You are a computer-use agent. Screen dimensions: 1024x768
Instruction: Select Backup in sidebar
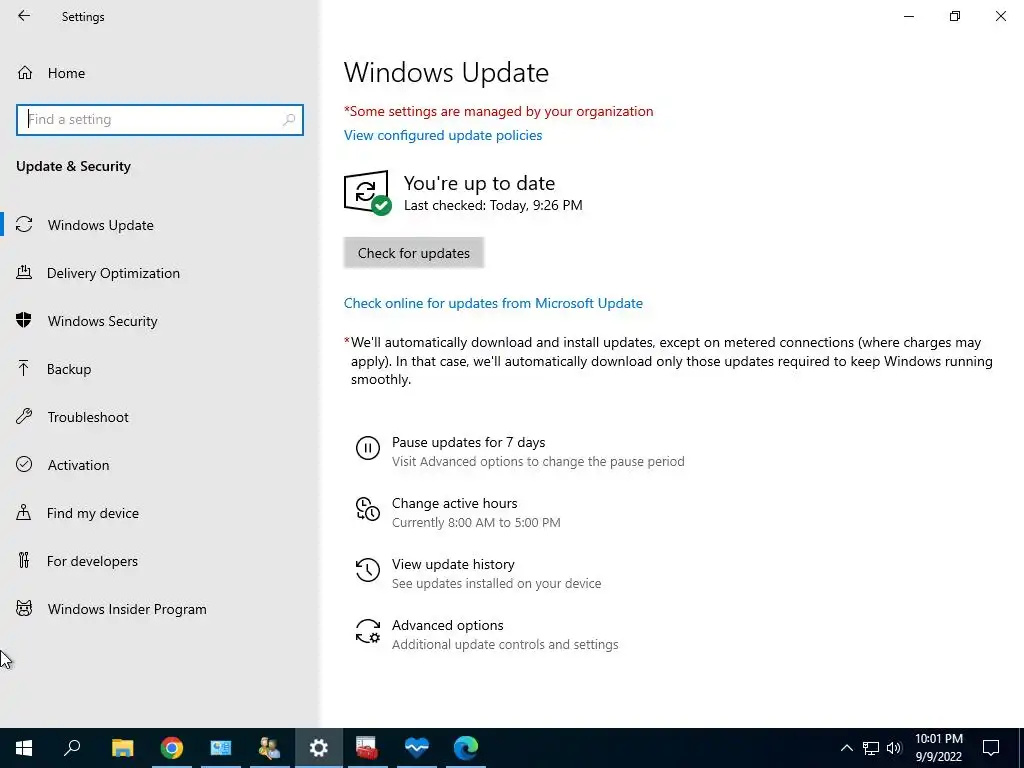69,369
